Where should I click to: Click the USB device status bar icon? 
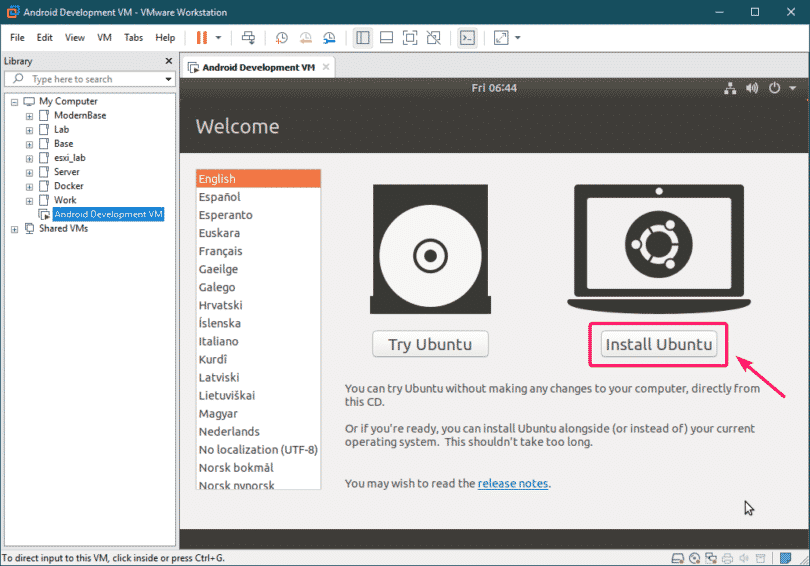760,558
